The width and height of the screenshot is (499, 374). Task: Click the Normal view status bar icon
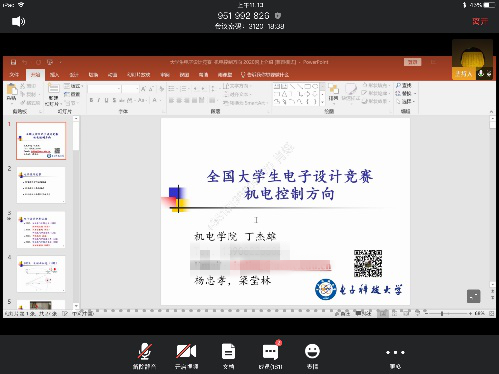coord(382,313)
